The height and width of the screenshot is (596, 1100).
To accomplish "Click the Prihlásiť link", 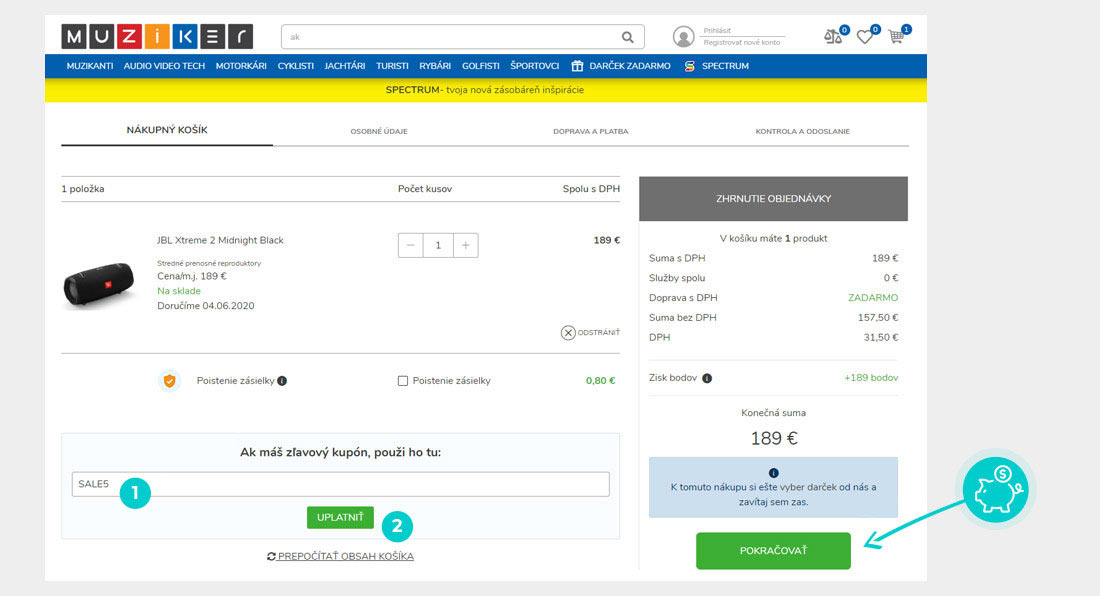I will click(717, 31).
